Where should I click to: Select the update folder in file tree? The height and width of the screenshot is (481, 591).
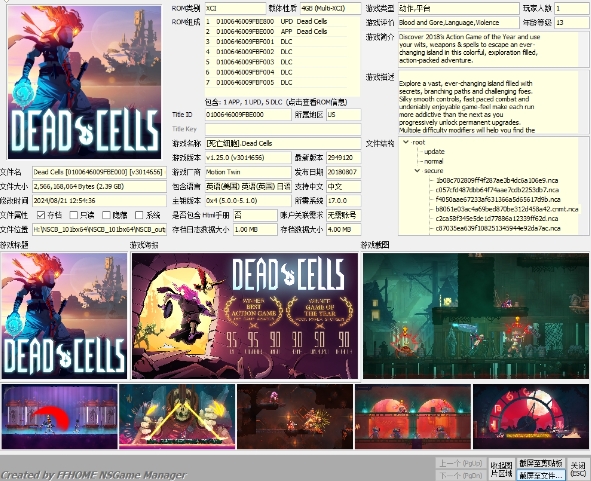pyautogui.click(x=434, y=152)
